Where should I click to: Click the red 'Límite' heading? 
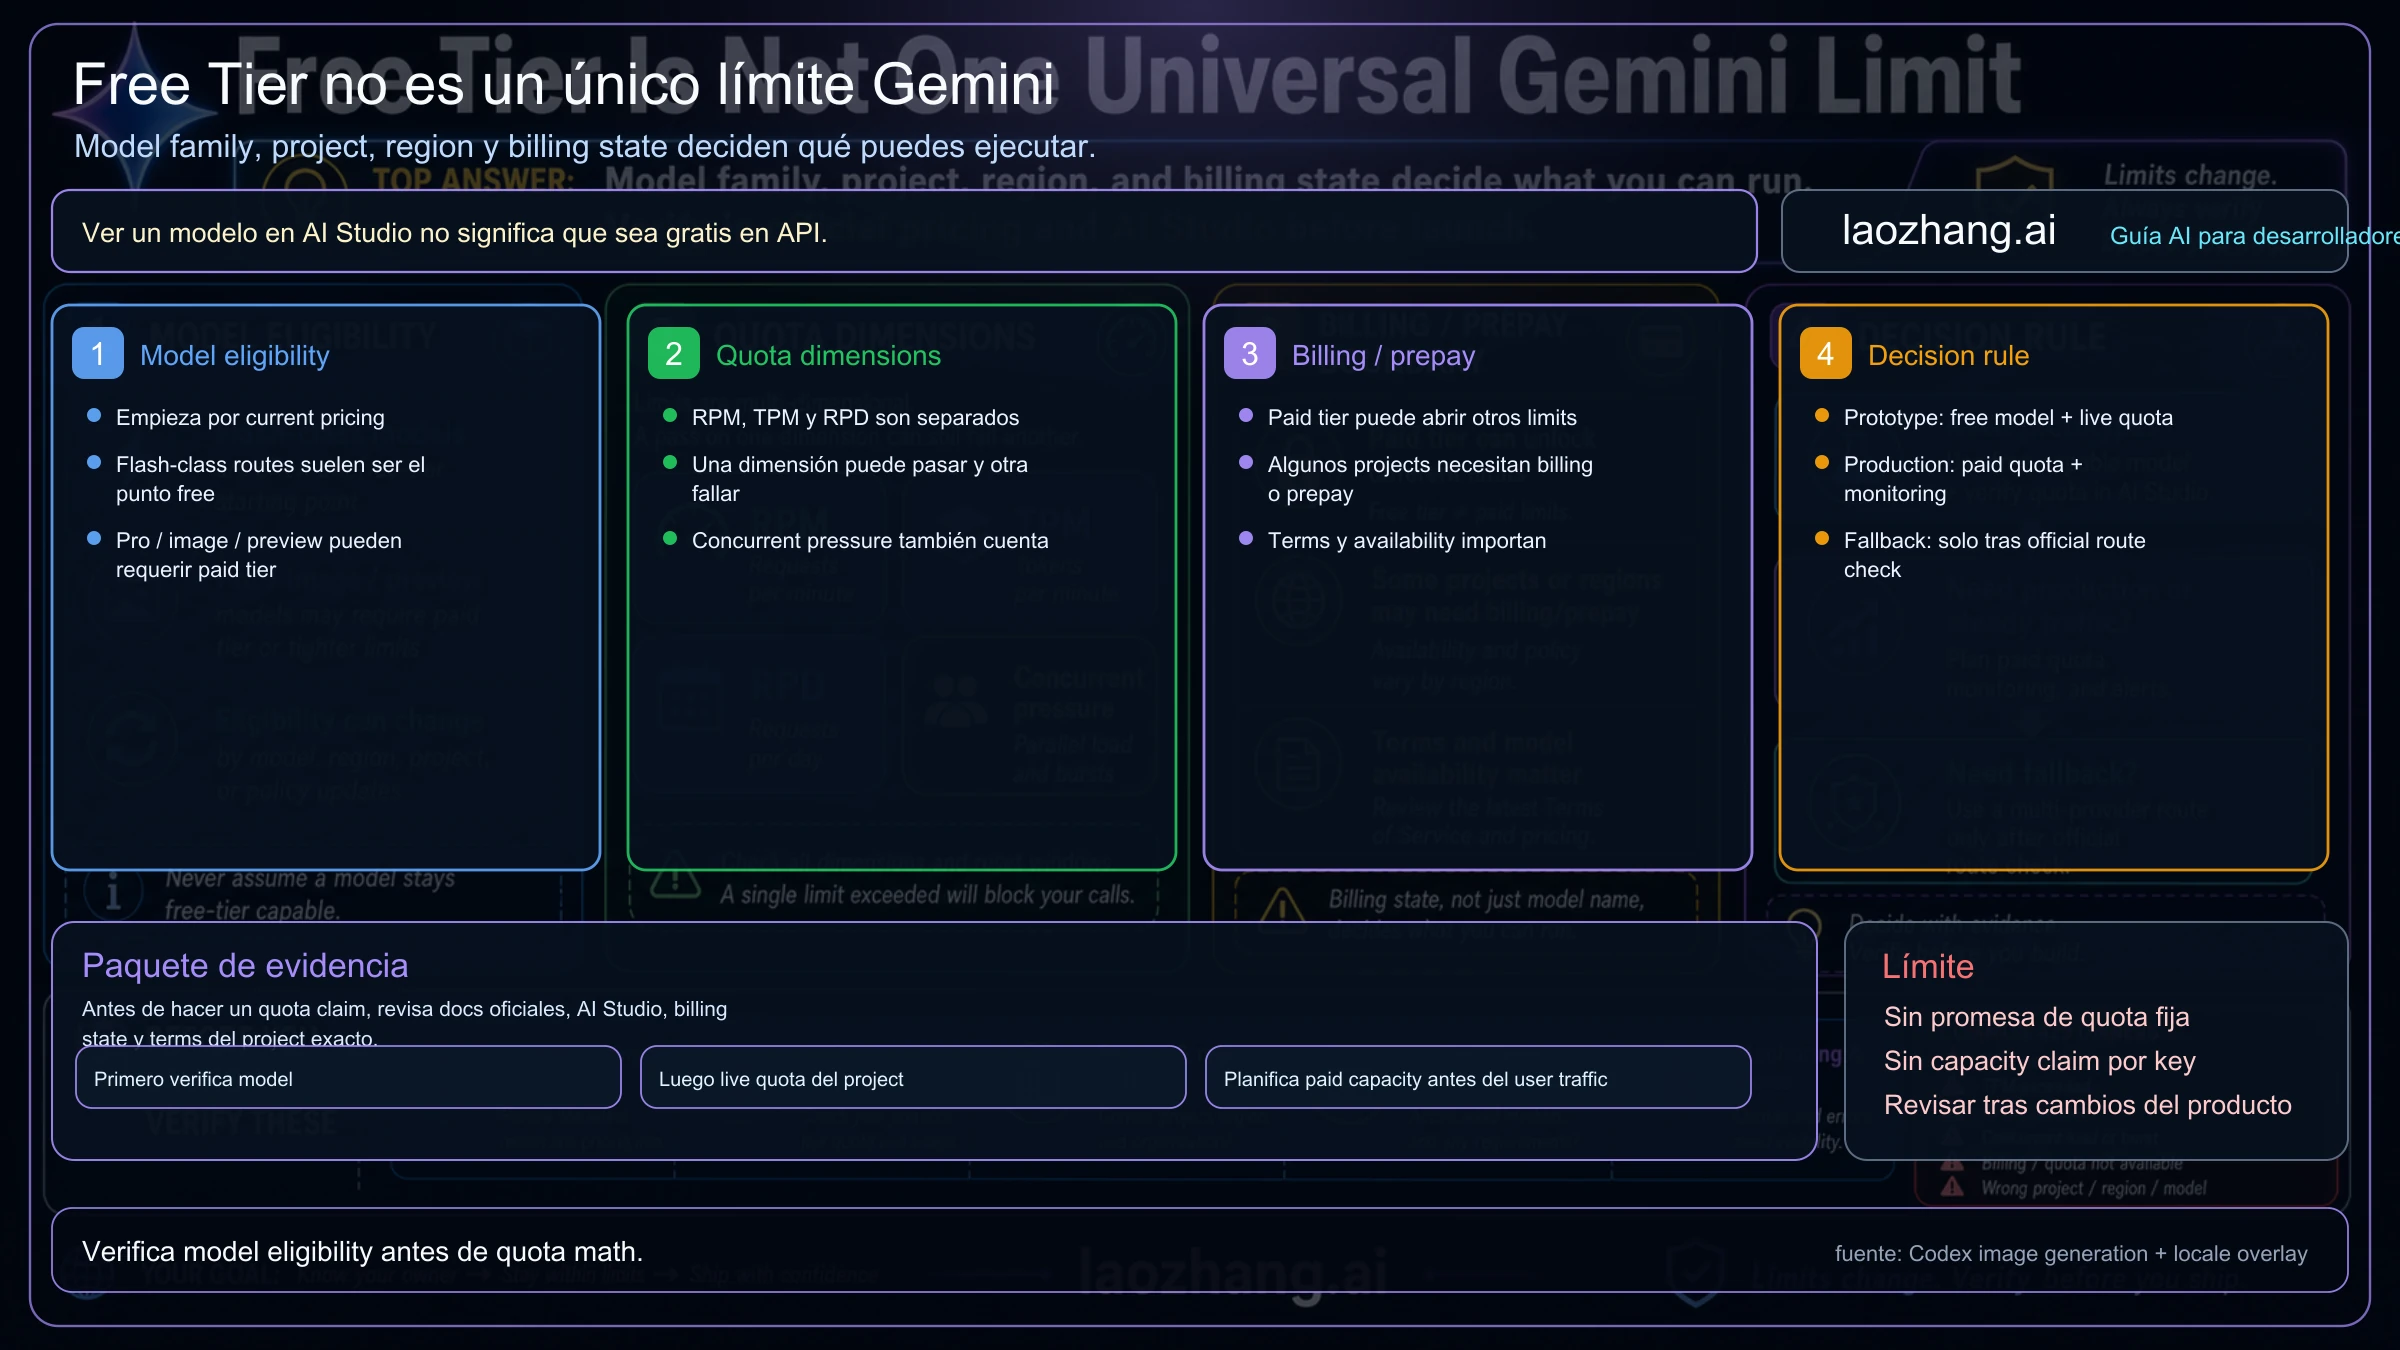pos(1928,967)
